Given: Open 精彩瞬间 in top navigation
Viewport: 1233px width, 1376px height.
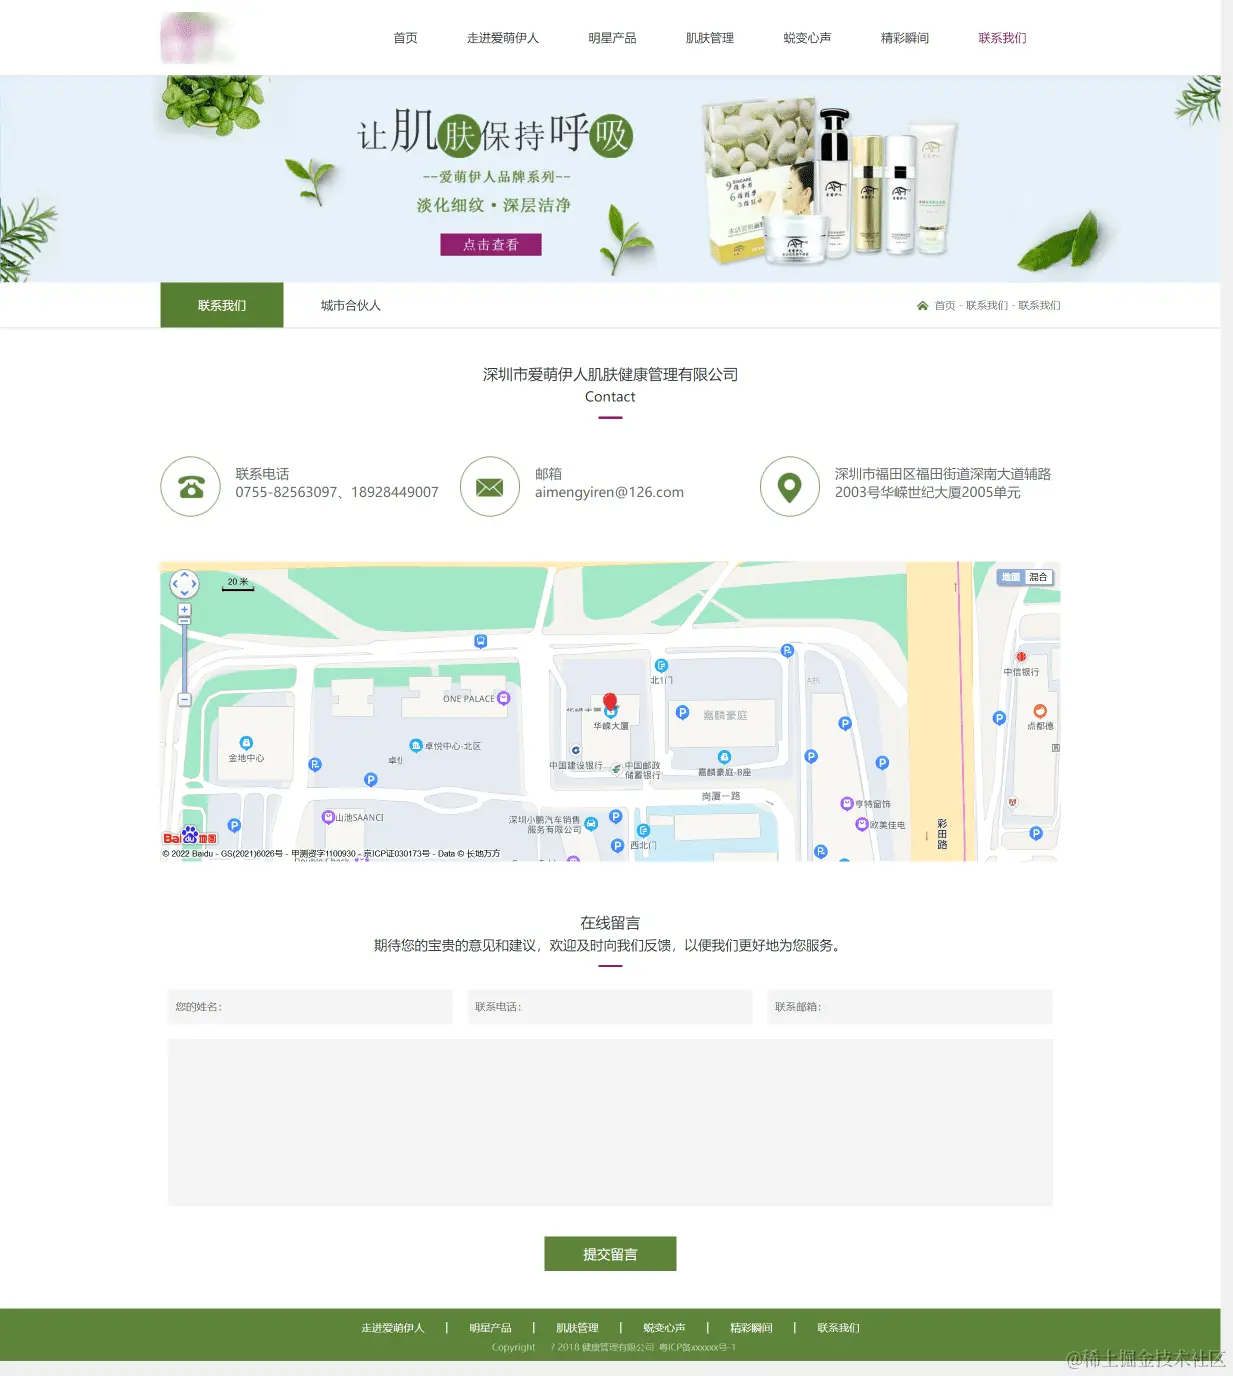Looking at the screenshot, I should click(905, 38).
